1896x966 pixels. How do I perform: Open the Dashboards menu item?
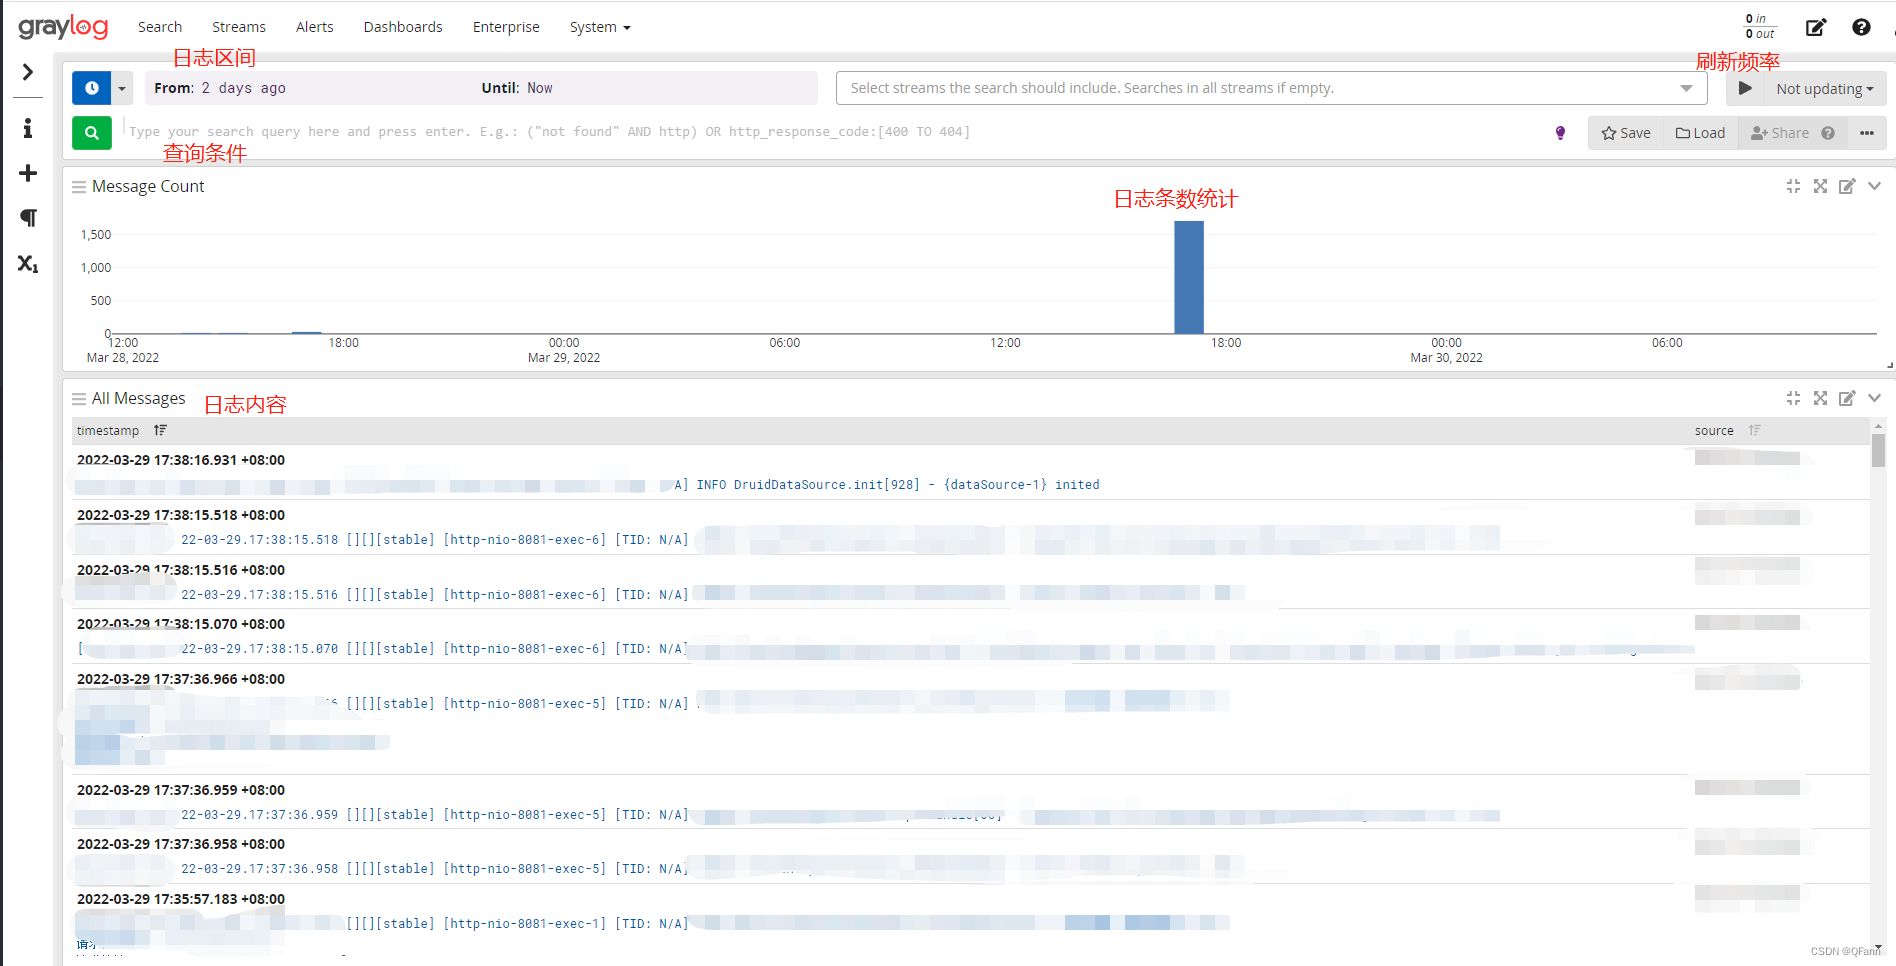click(x=403, y=27)
